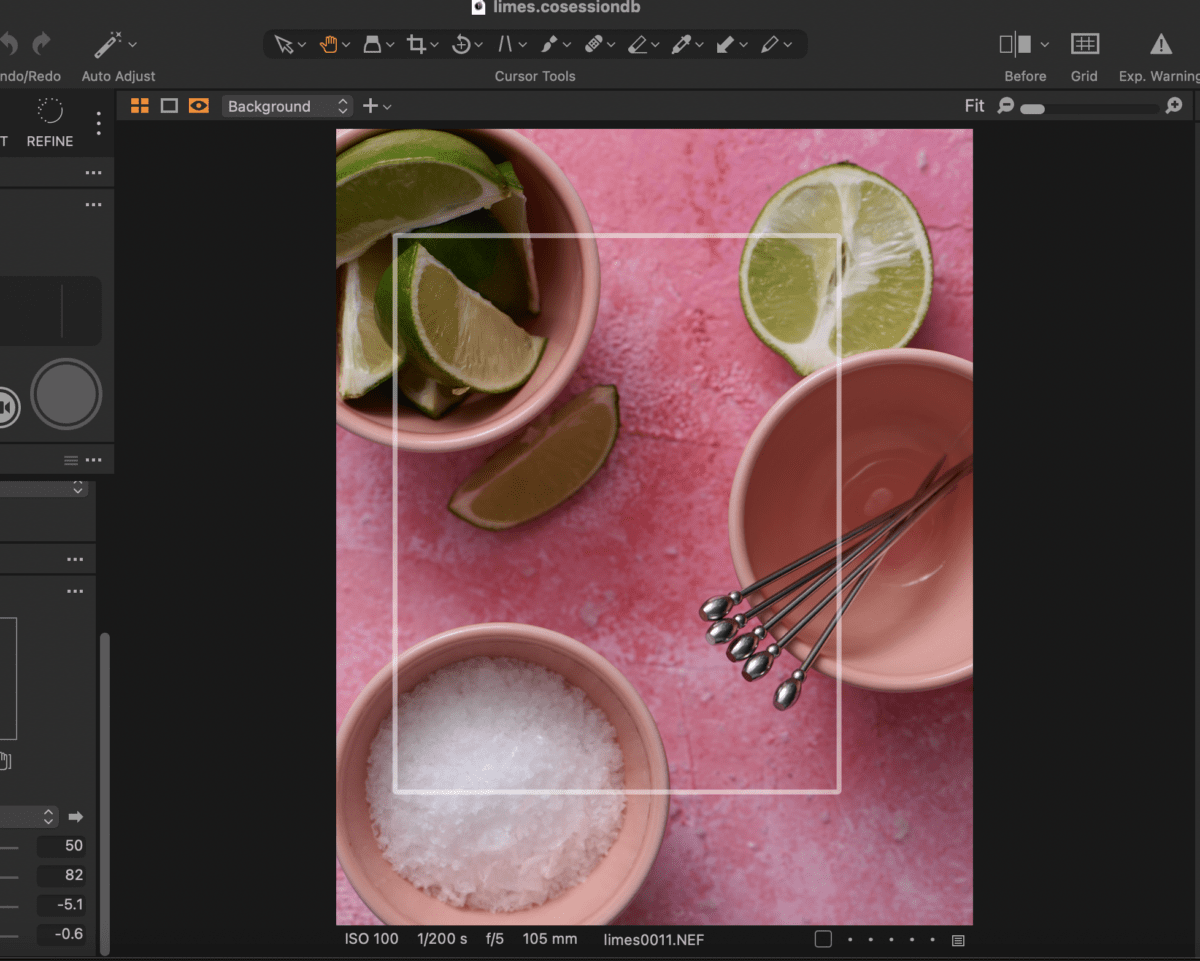The height and width of the screenshot is (961, 1200).
Task: Open the Grid overlay
Action: pos(1084,44)
